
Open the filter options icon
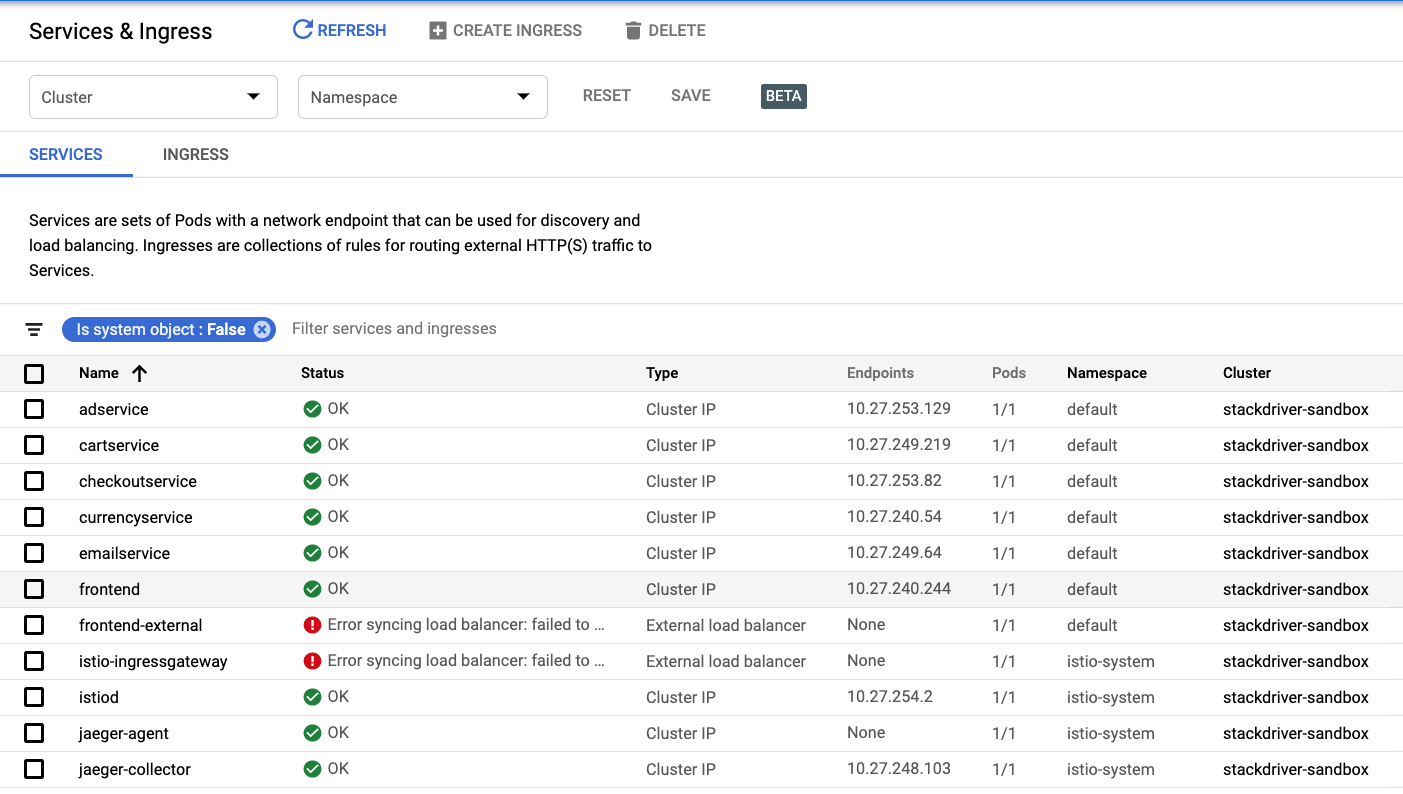click(x=34, y=329)
